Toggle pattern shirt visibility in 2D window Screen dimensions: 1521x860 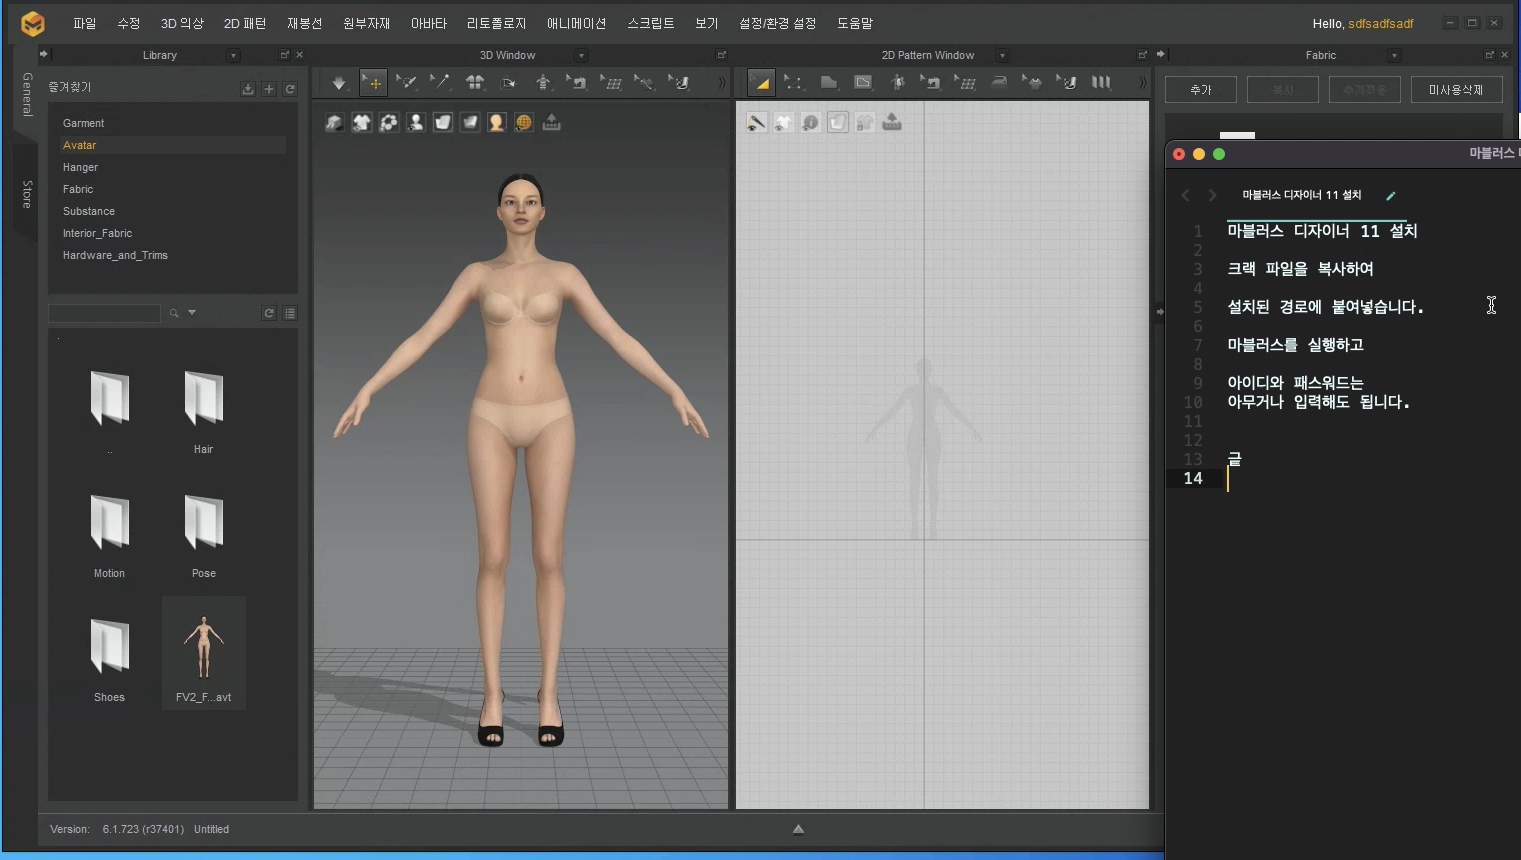coord(784,122)
